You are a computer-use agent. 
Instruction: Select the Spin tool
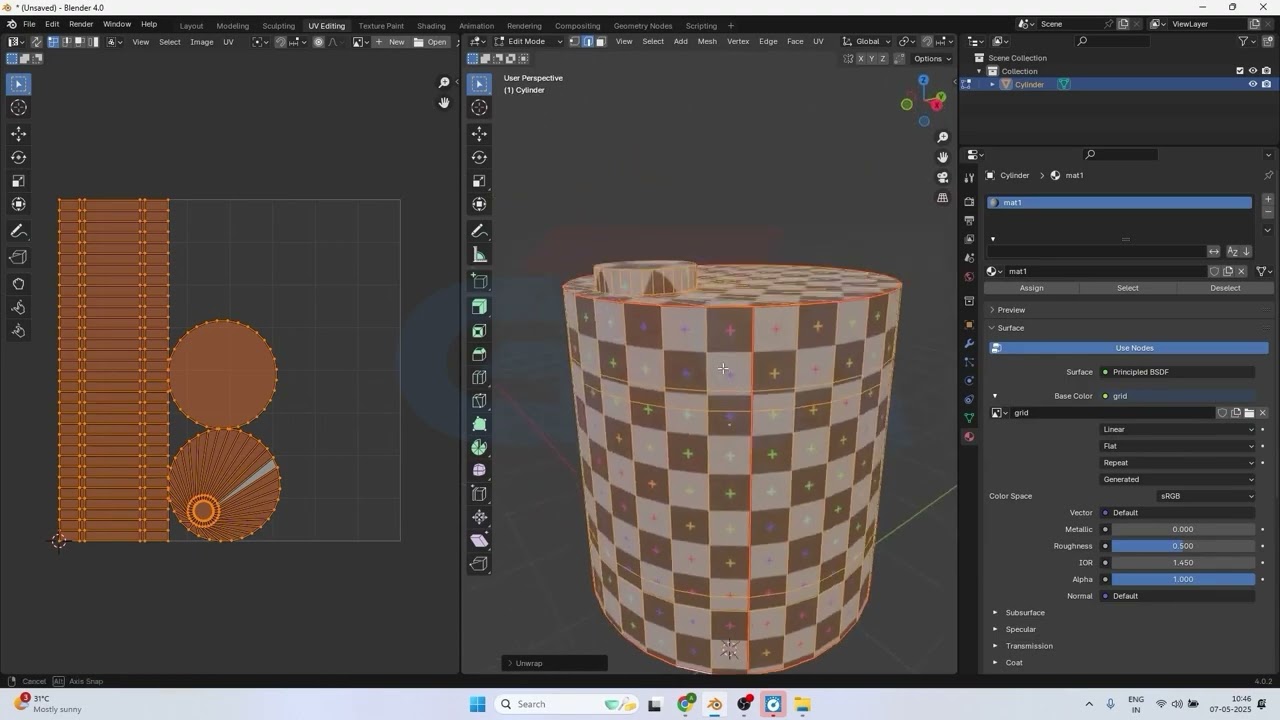pos(479,447)
